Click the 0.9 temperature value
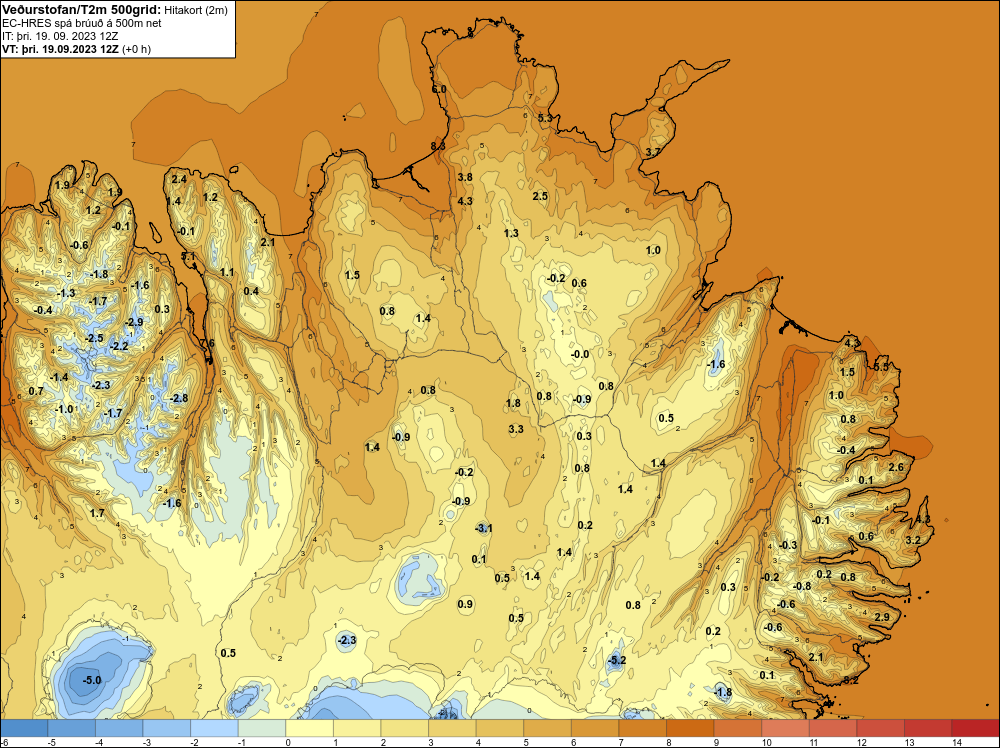 pyautogui.click(x=466, y=604)
